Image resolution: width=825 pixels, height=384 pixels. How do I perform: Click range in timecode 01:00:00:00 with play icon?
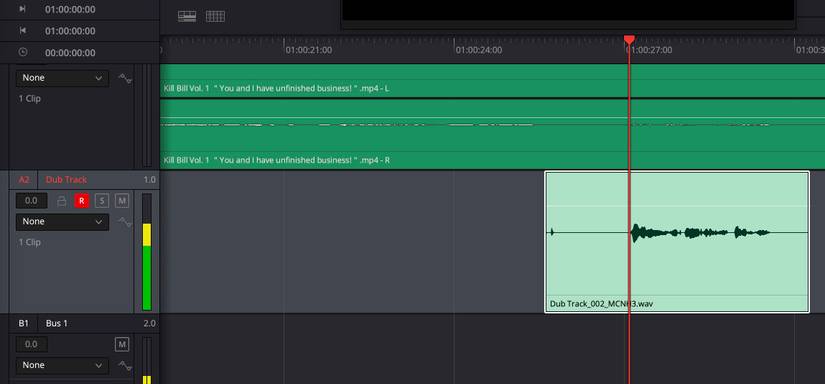click(x=70, y=9)
